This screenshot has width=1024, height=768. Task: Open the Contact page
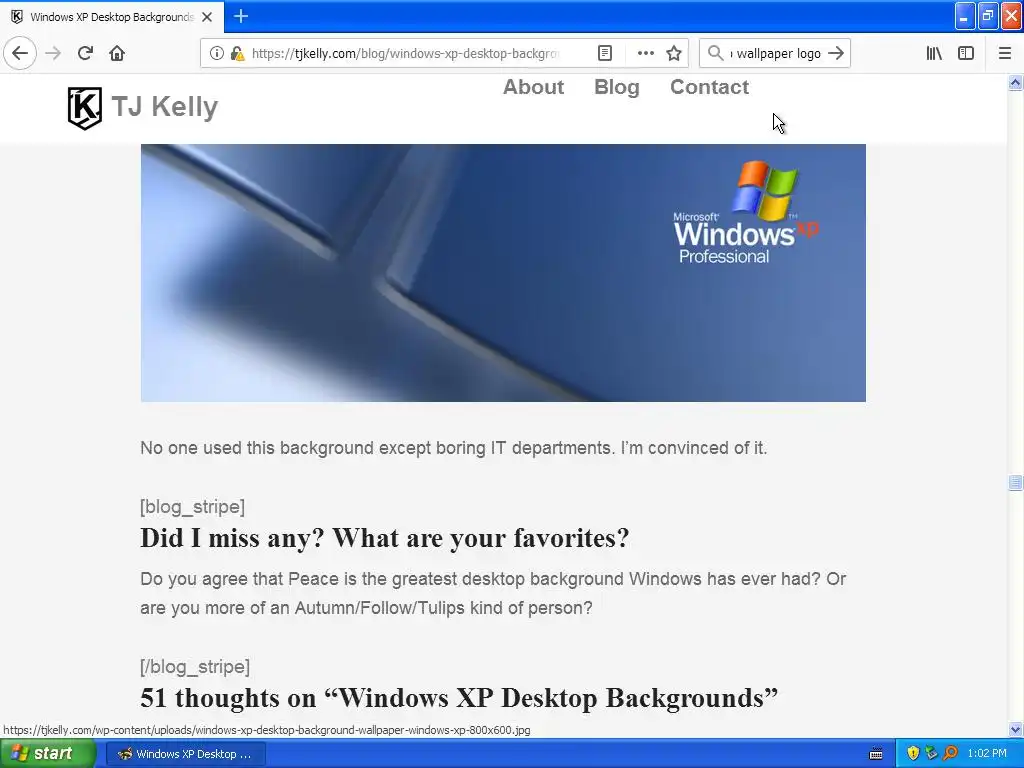tap(709, 87)
